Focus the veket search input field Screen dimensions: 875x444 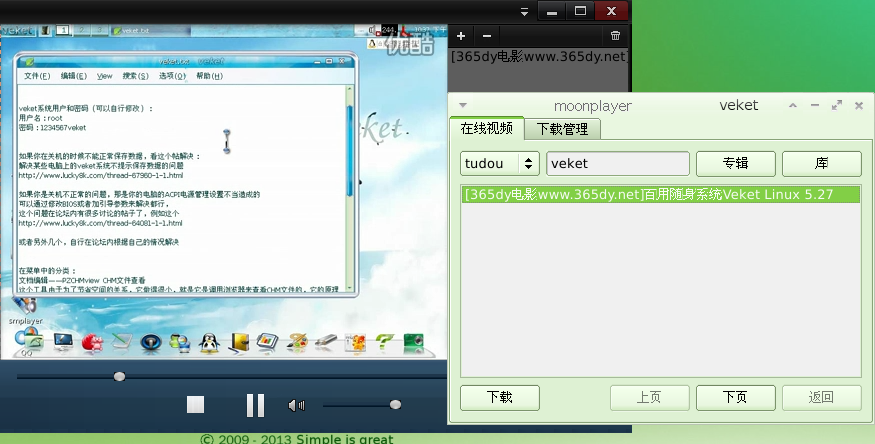(618, 163)
